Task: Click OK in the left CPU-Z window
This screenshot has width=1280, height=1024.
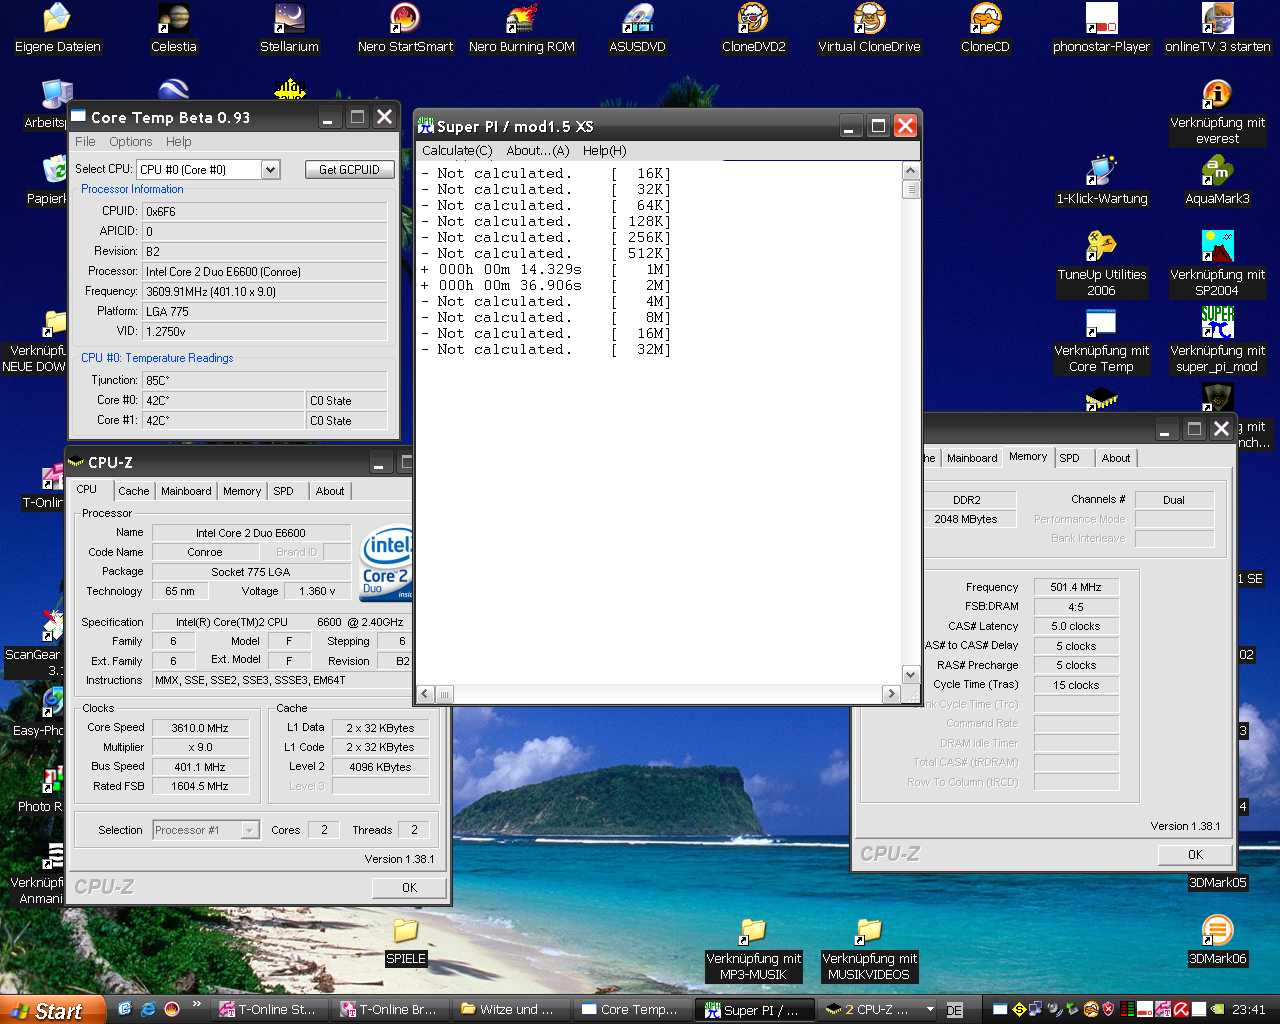Action: pos(409,888)
